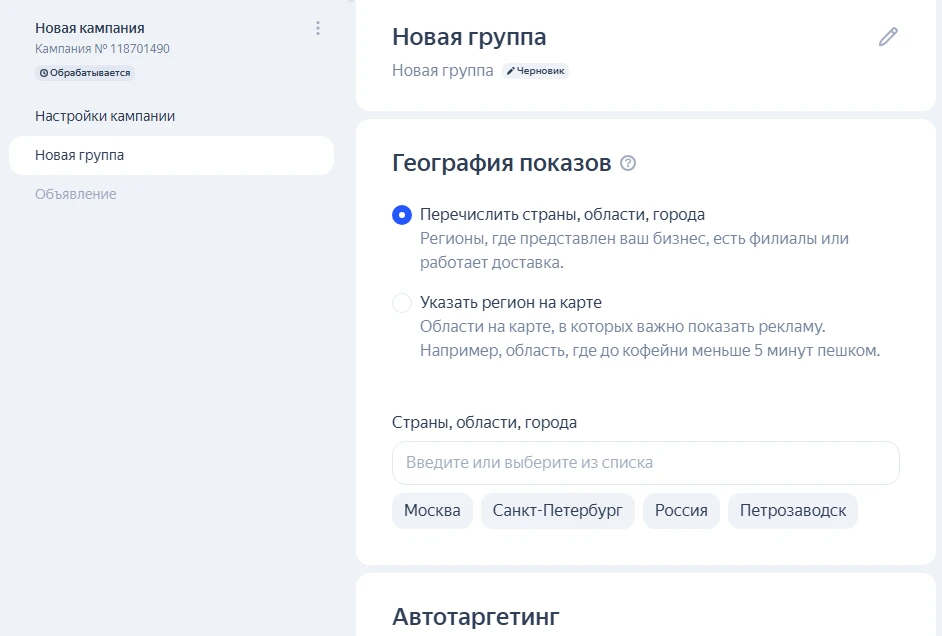Click the Обрабатывается status badge
This screenshot has width=942, height=636.
85,73
